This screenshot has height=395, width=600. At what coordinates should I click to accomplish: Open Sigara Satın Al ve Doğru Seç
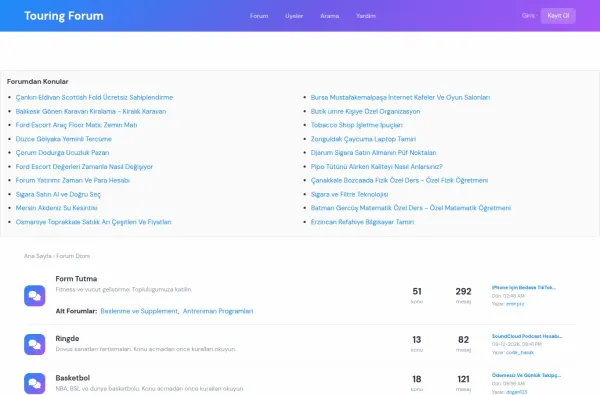coord(58,194)
